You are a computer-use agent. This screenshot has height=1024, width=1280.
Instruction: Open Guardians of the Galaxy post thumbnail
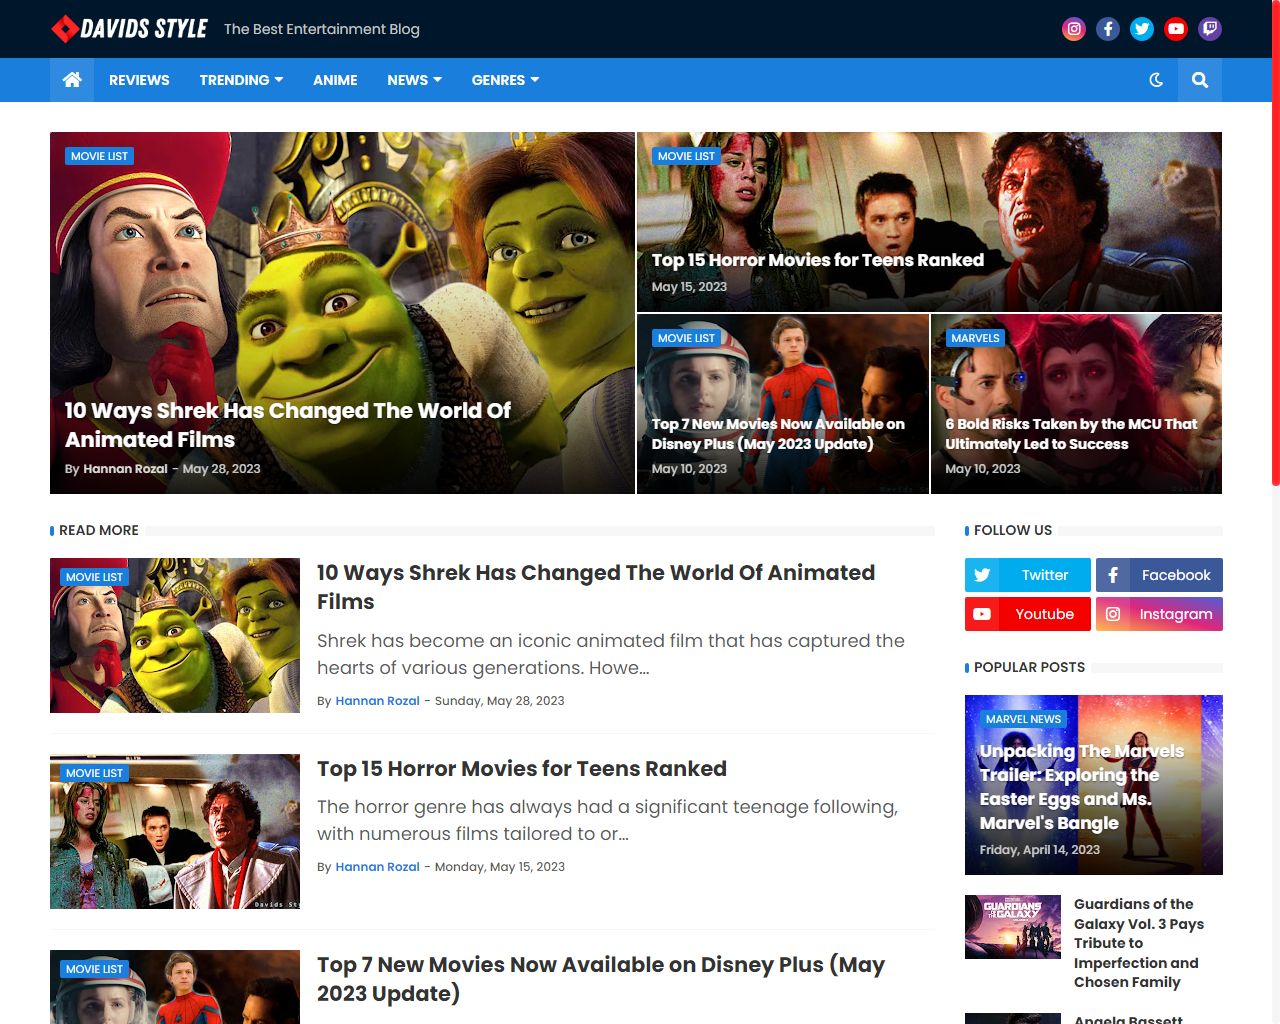pos(1012,927)
